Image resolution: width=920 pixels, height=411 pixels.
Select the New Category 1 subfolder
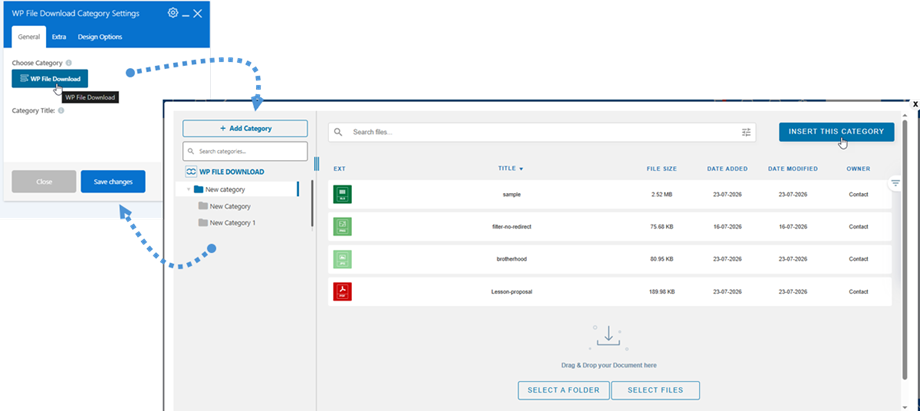[x=227, y=223]
